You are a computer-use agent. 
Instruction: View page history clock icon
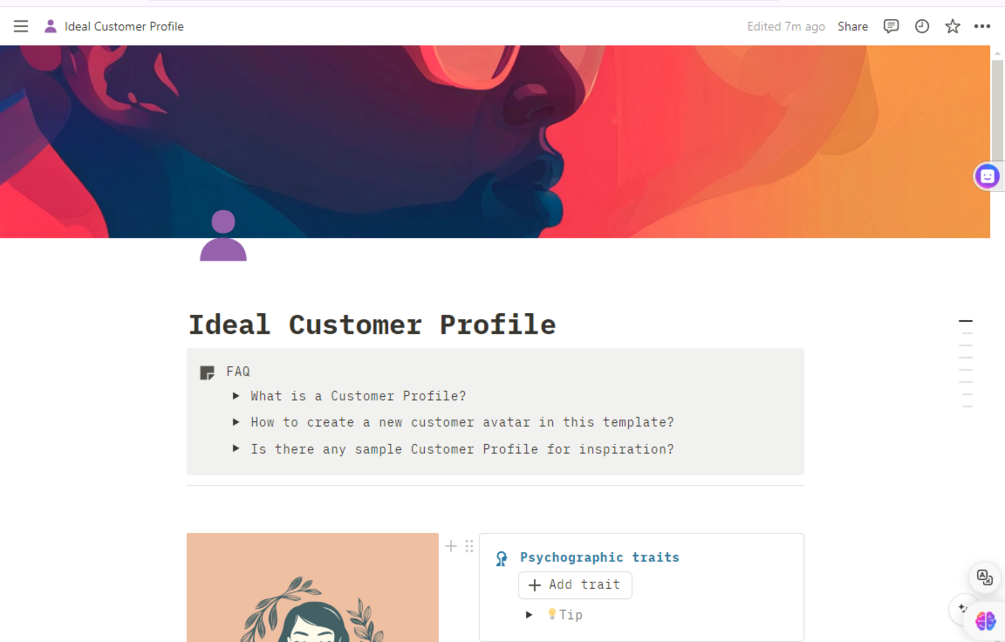[x=922, y=26]
